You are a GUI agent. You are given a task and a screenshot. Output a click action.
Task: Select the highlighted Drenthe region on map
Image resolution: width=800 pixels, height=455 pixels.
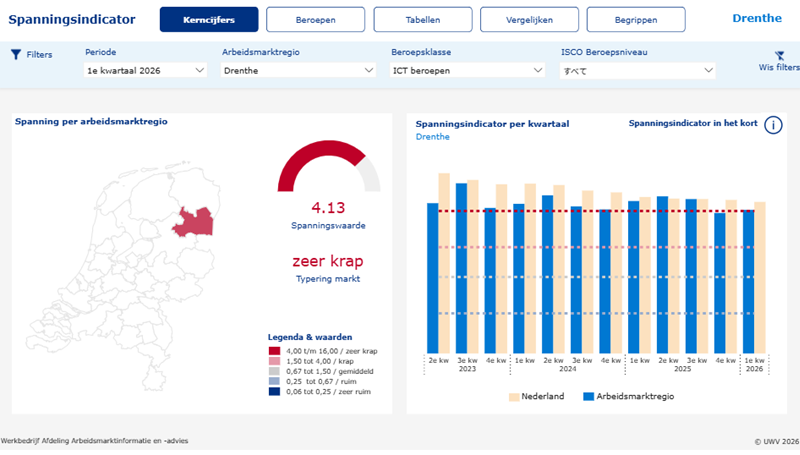click(x=193, y=222)
